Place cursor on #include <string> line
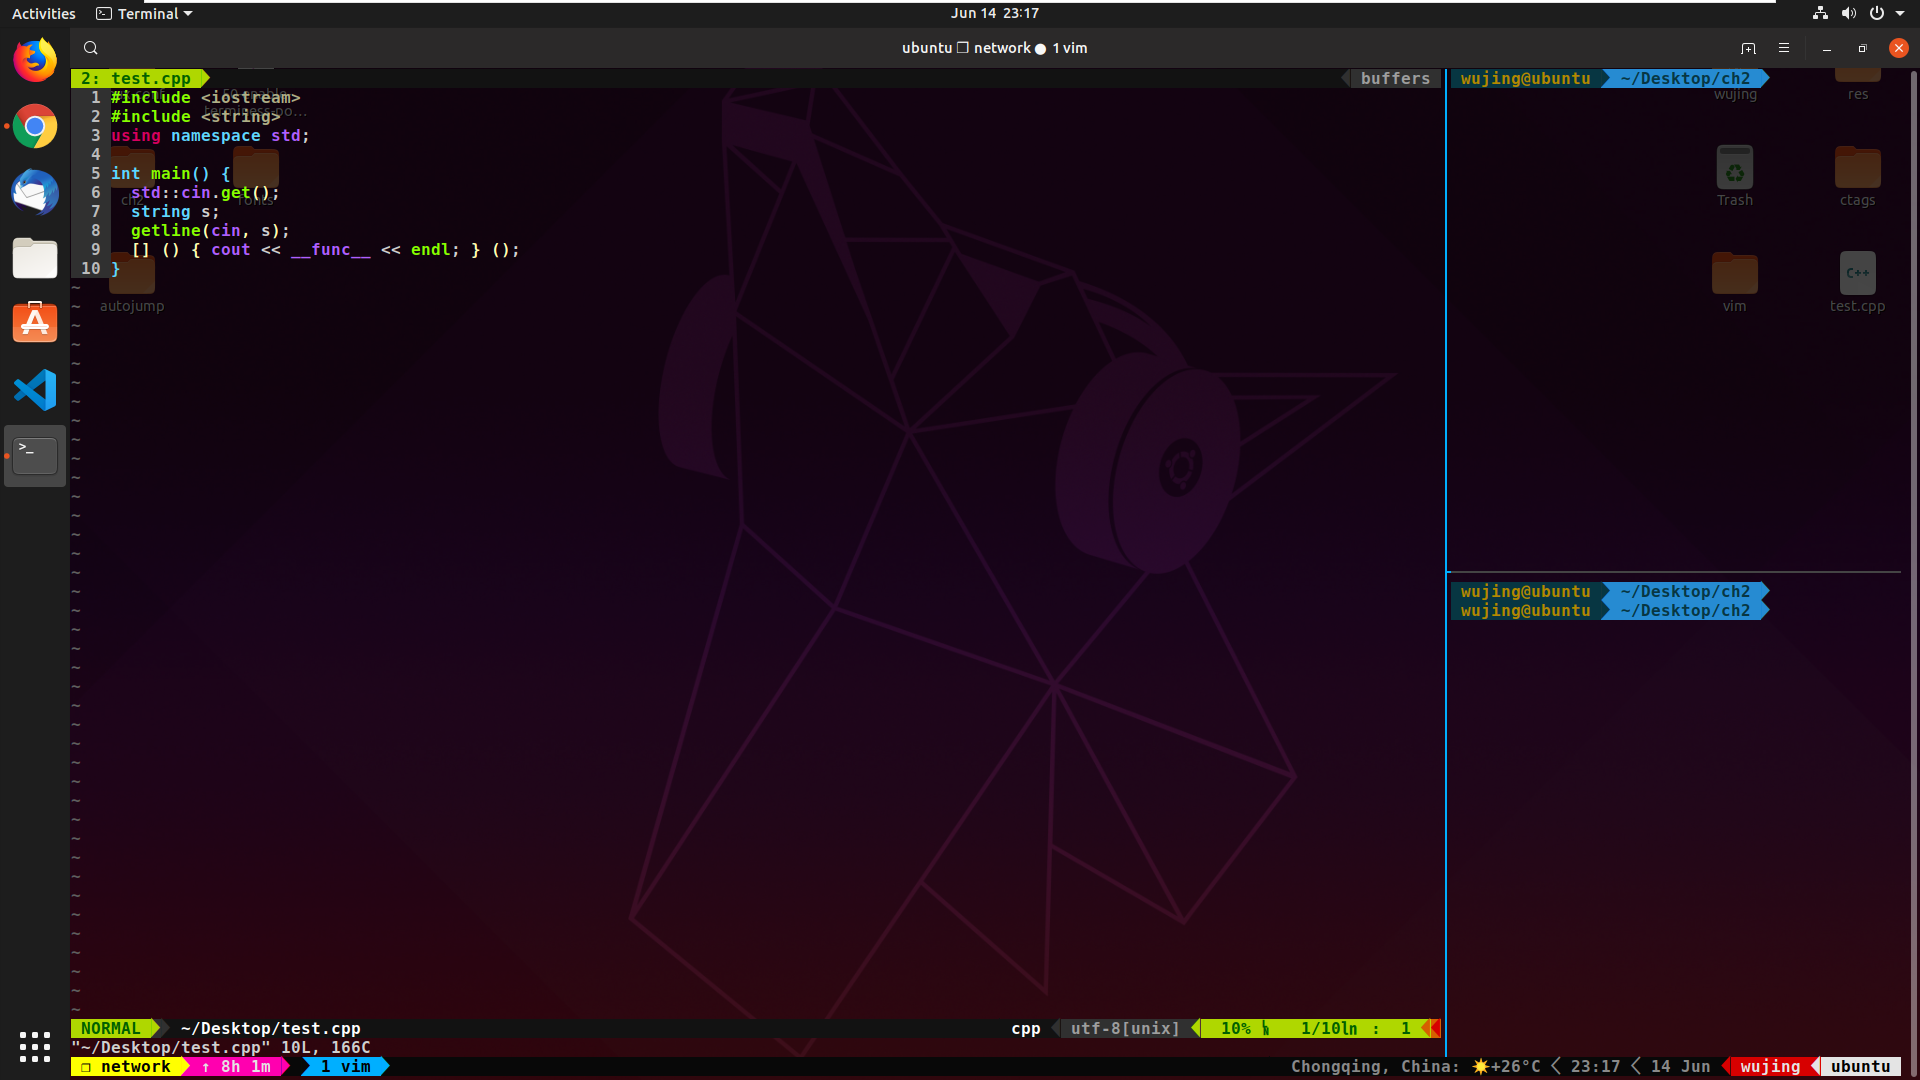This screenshot has height=1080, width=1920. point(196,116)
